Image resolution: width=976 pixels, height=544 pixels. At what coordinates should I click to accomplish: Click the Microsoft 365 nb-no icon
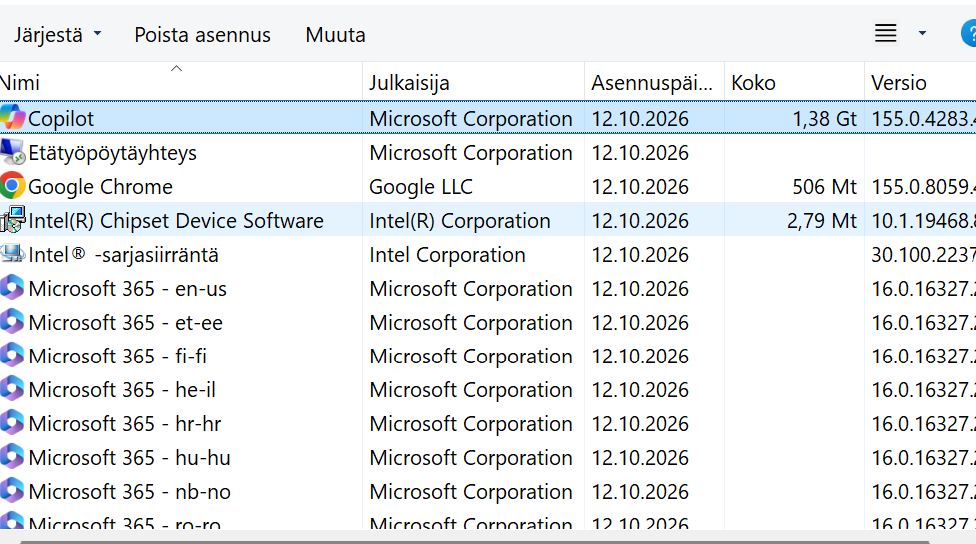point(12,491)
